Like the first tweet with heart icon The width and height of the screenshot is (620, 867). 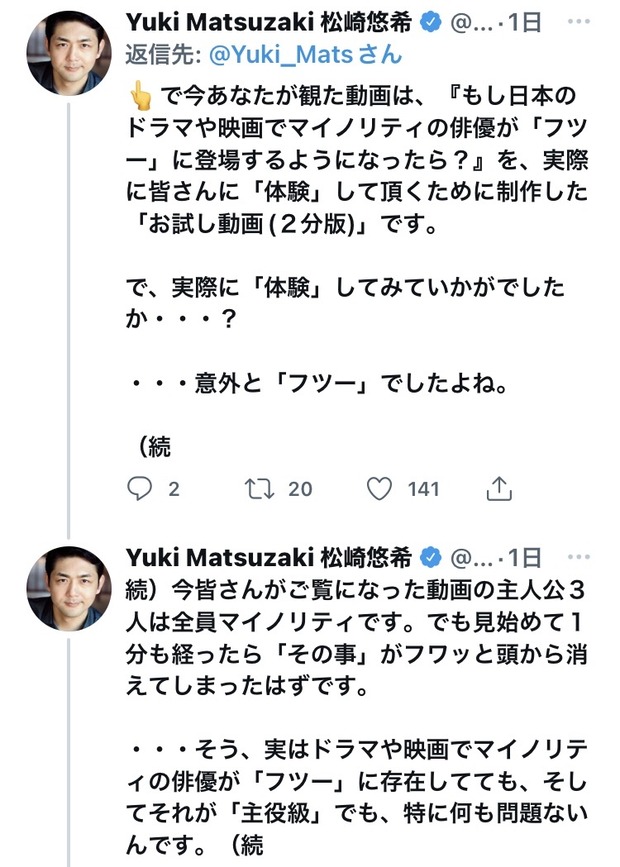pyautogui.click(x=378, y=488)
